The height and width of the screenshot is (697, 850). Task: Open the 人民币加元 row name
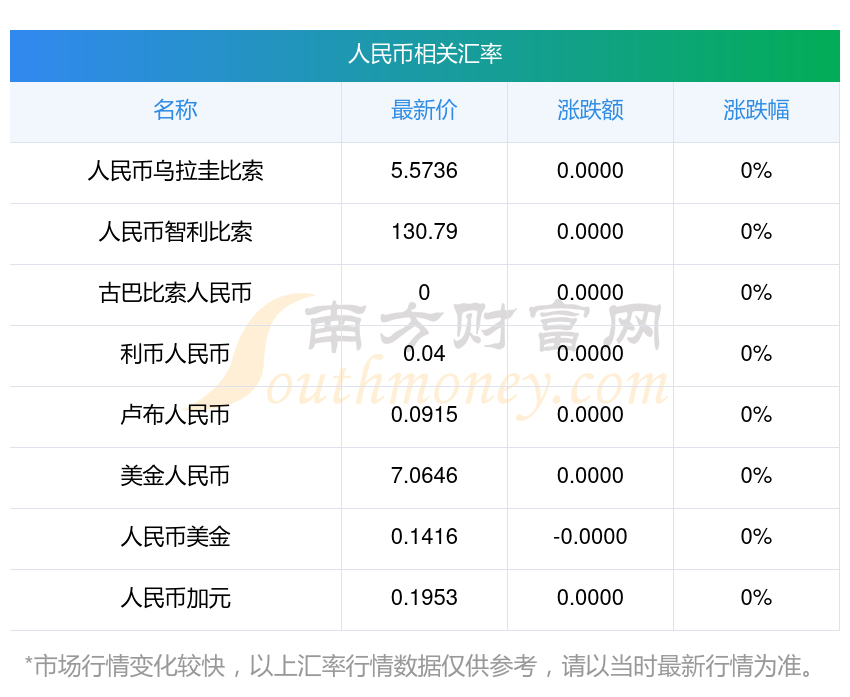click(x=175, y=598)
